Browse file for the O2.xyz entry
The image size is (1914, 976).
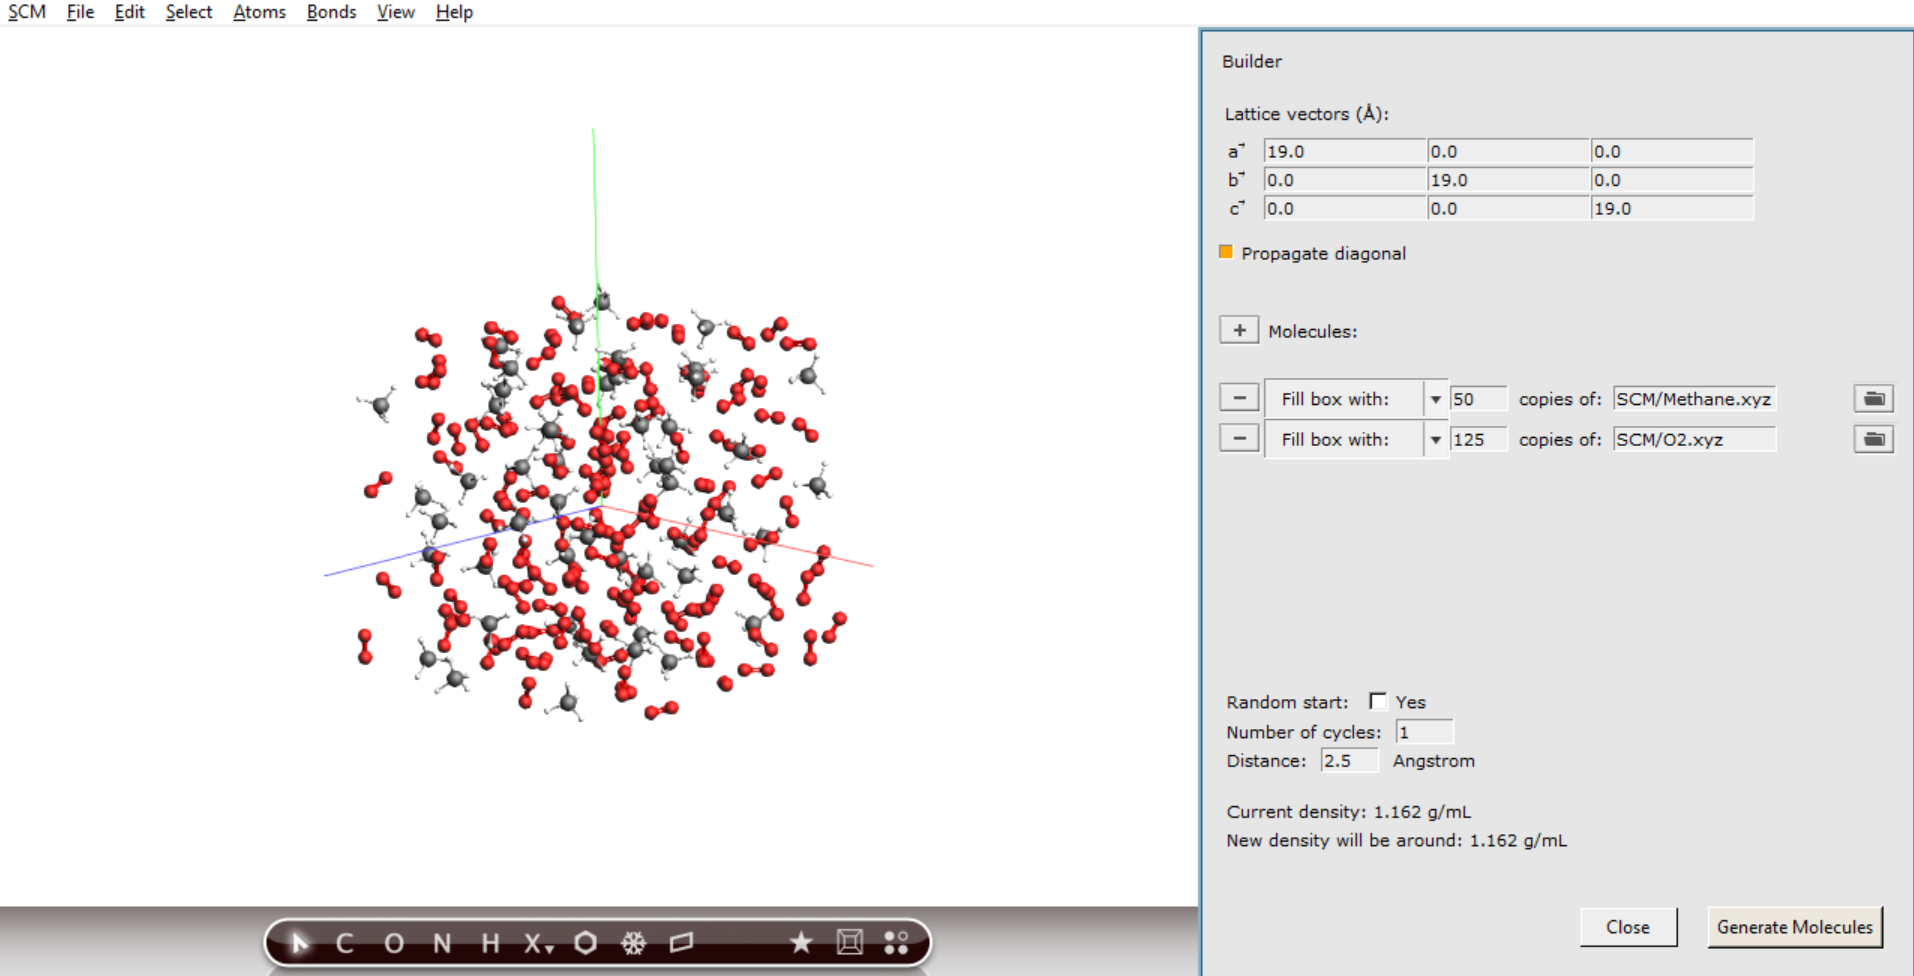(x=1874, y=438)
